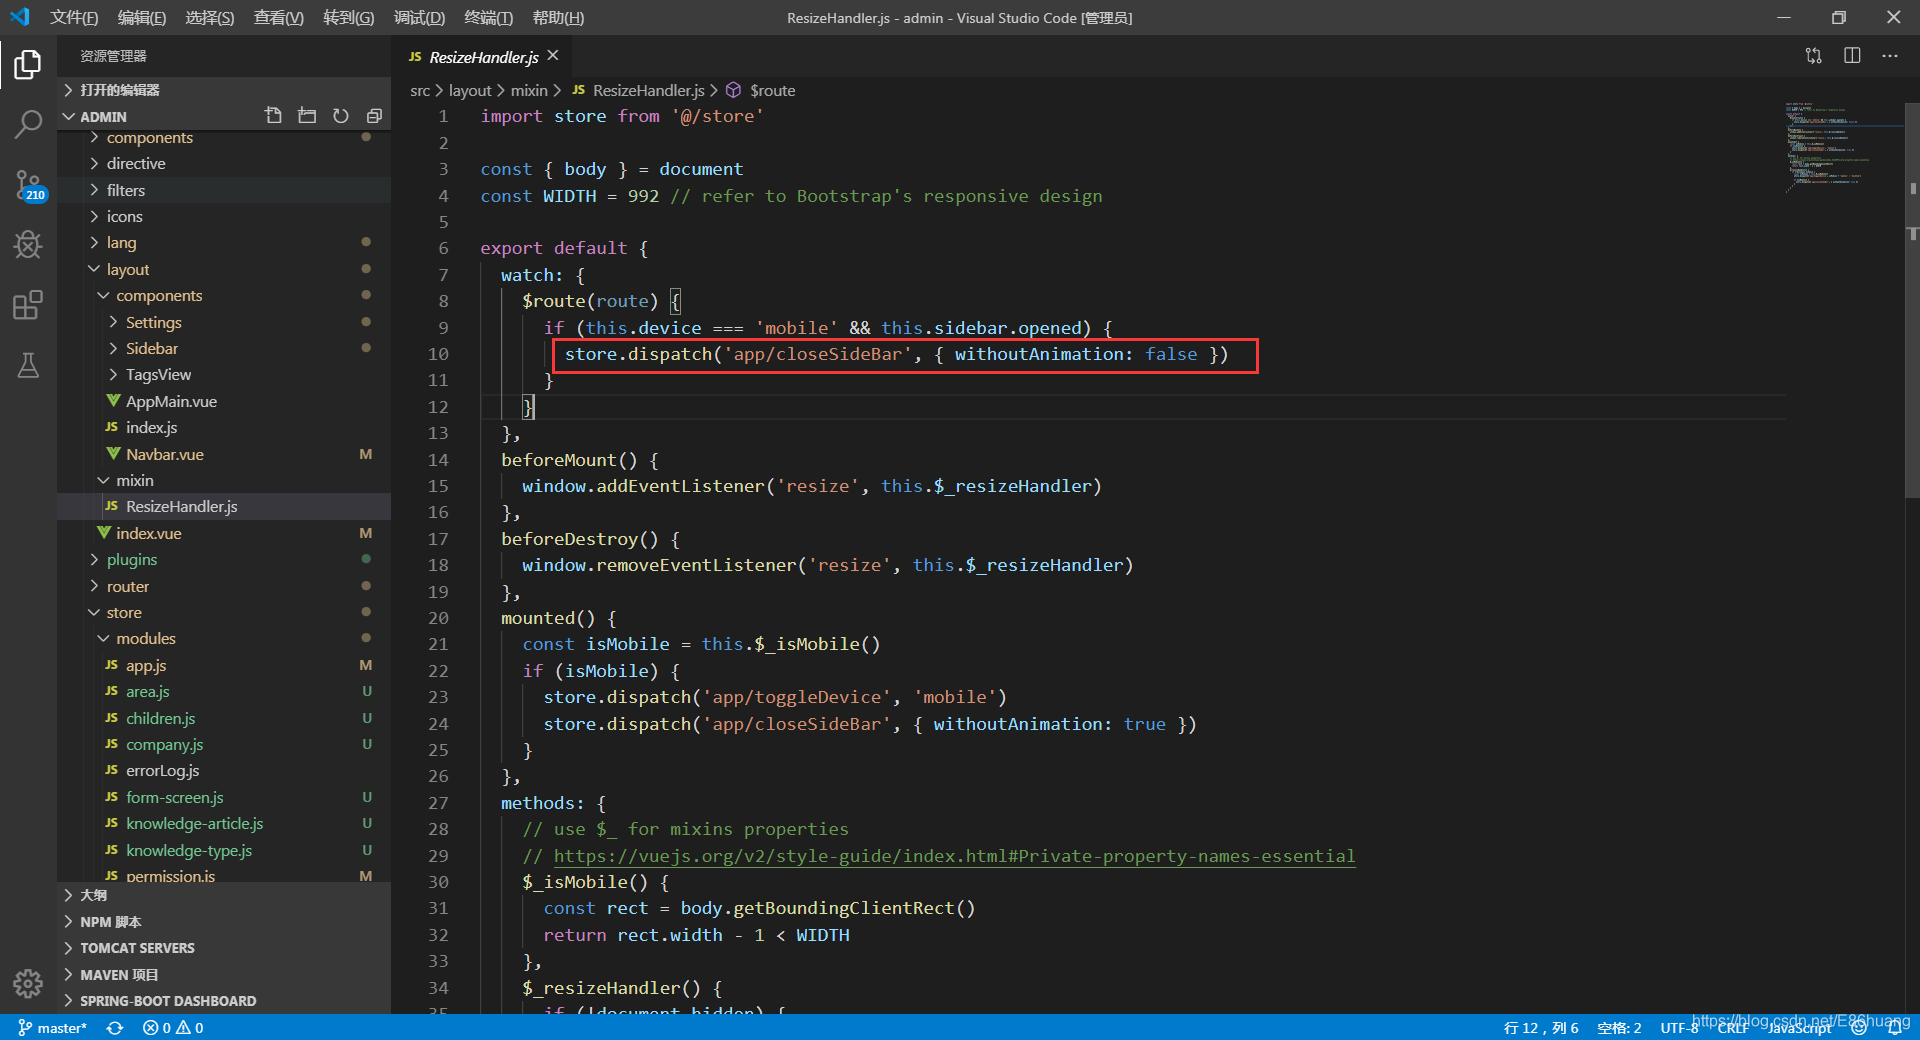Create a new folder in ADMIN explorer
This screenshot has width=1920, height=1040.
click(307, 116)
